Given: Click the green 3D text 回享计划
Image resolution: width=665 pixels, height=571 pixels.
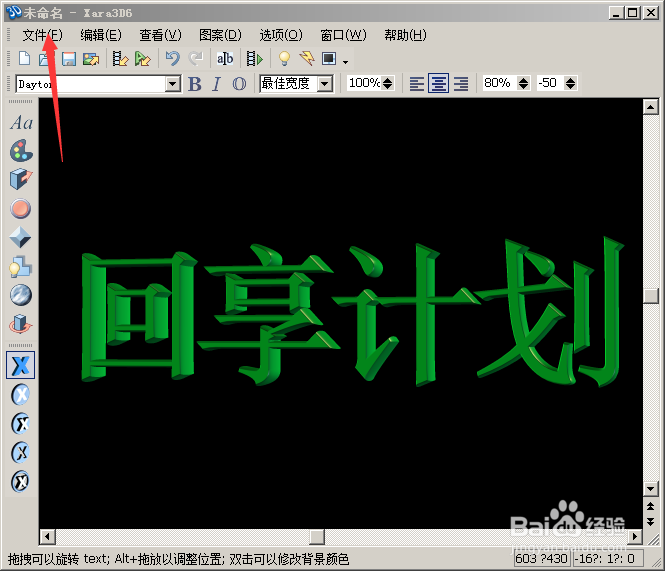Looking at the screenshot, I should click(x=352, y=312).
